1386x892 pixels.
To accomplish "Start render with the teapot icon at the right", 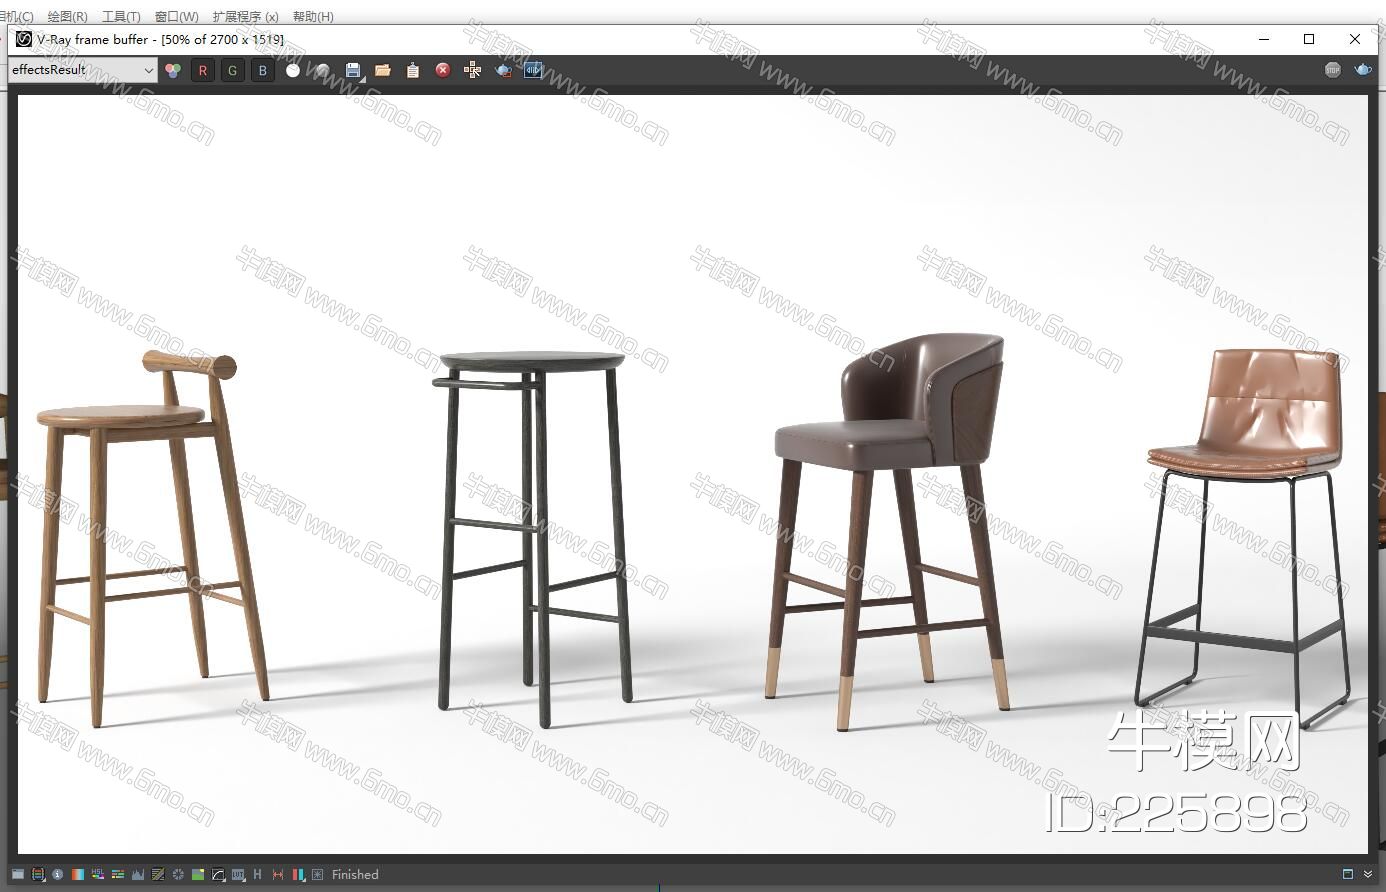I will click(x=1362, y=70).
